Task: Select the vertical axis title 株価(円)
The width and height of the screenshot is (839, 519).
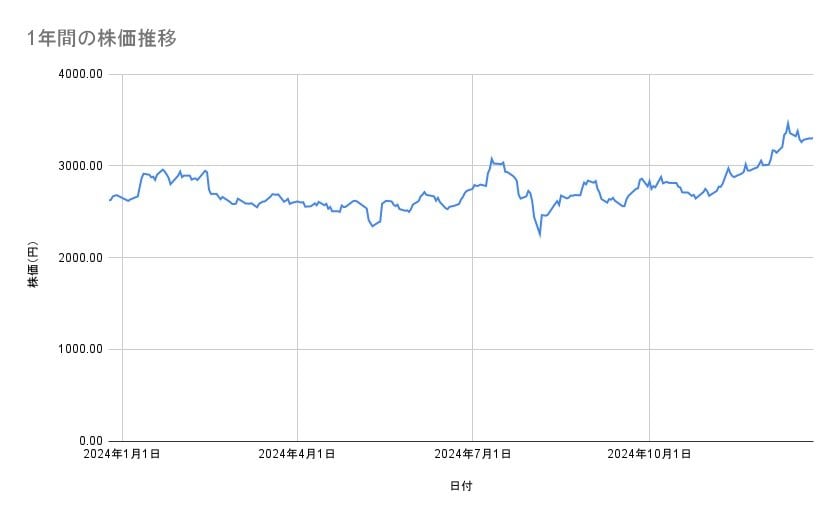Action: pos(33,262)
